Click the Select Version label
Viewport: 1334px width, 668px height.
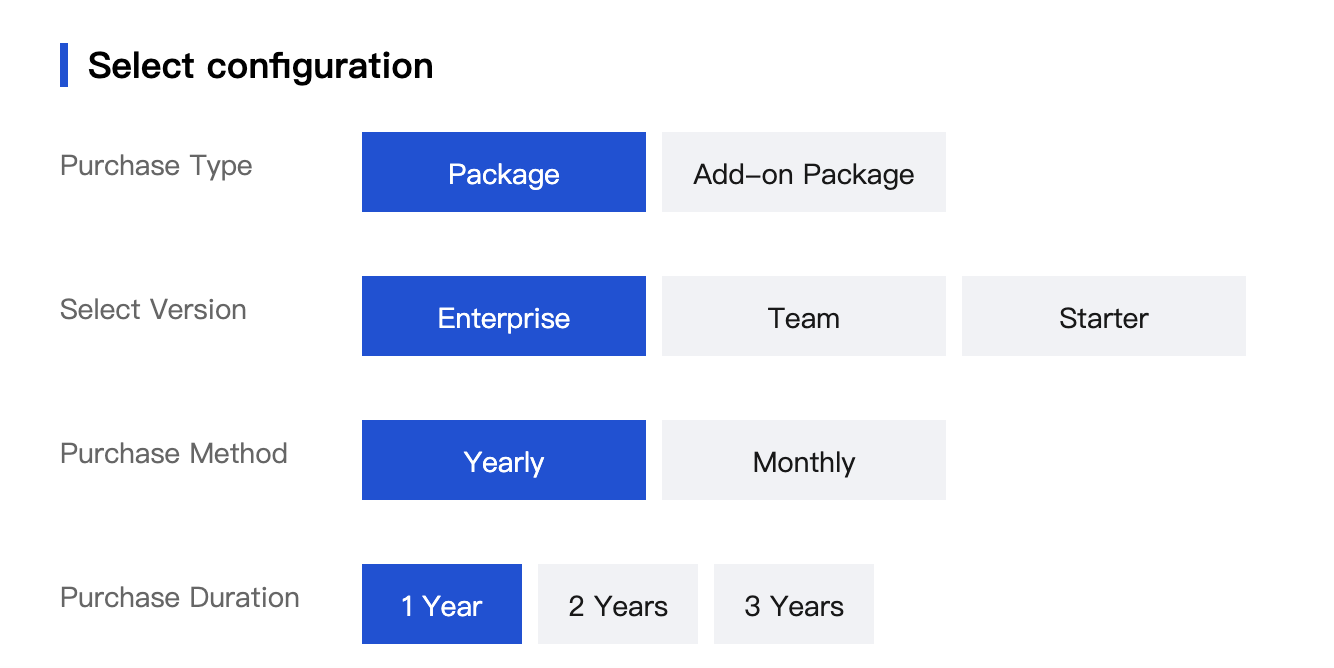(153, 309)
